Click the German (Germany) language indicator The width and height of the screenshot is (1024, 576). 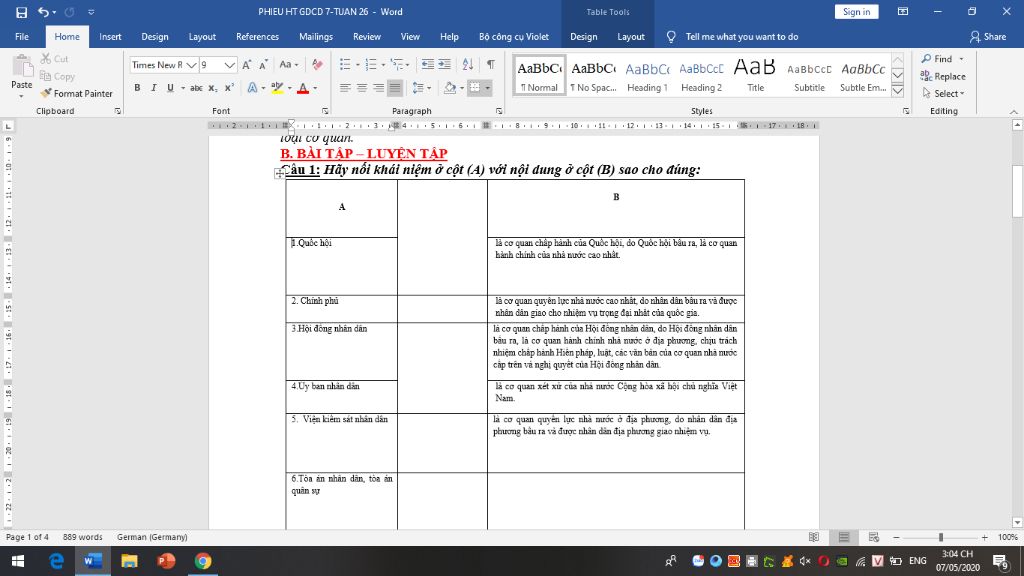(152, 537)
